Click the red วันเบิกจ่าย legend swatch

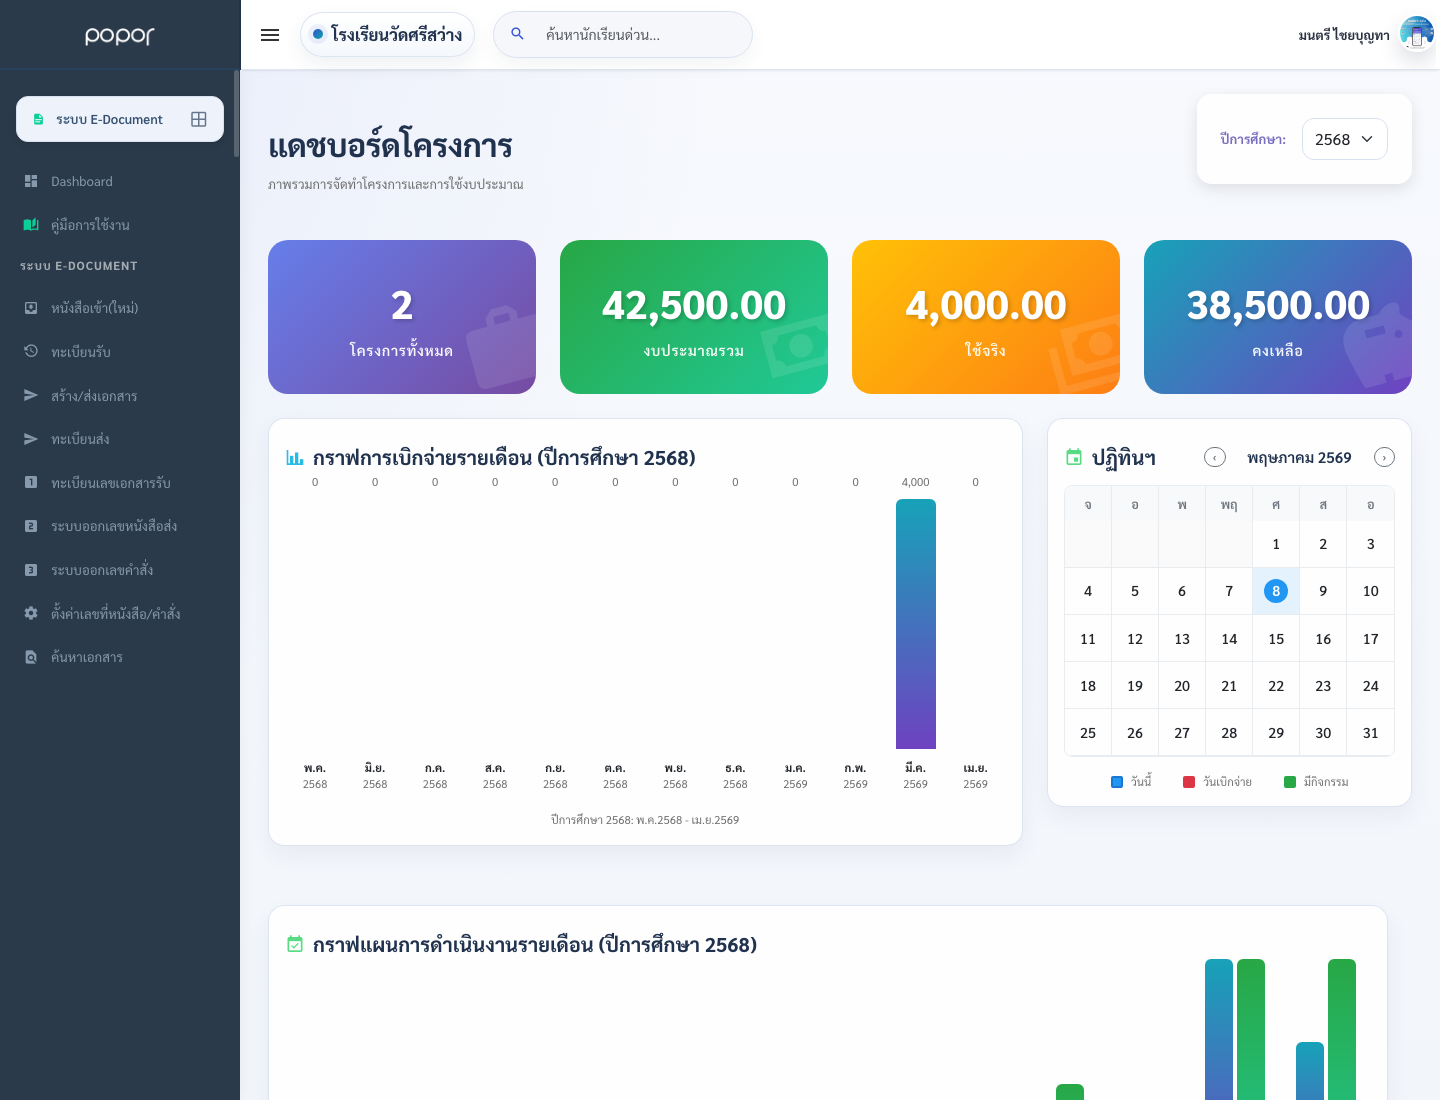(x=1189, y=782)
